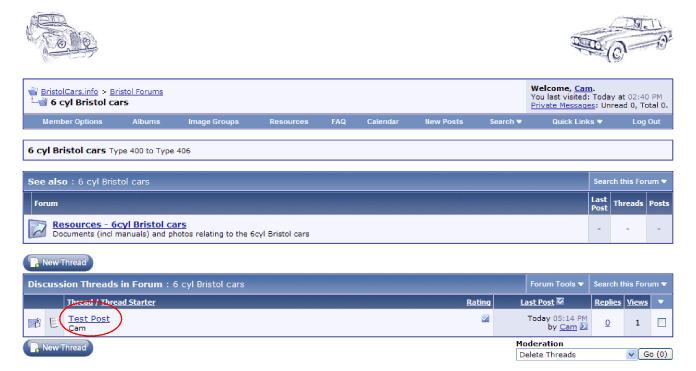Click the Go (0) moderation button
This screenshot has width=696, height=371.
pyautogui.click(x=655, y=354)
